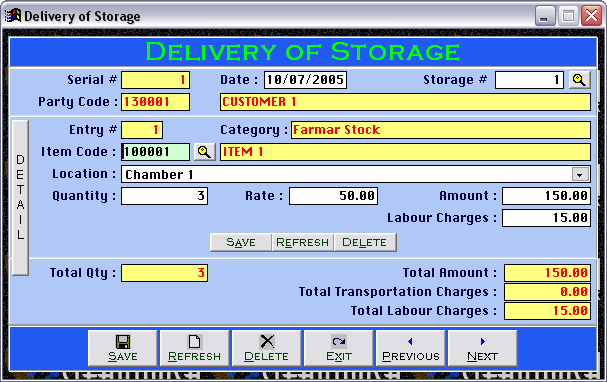Viewport: 607px width, 382px height.
Task: Click the detail section Save button
Action: click(x=241, y=242)
